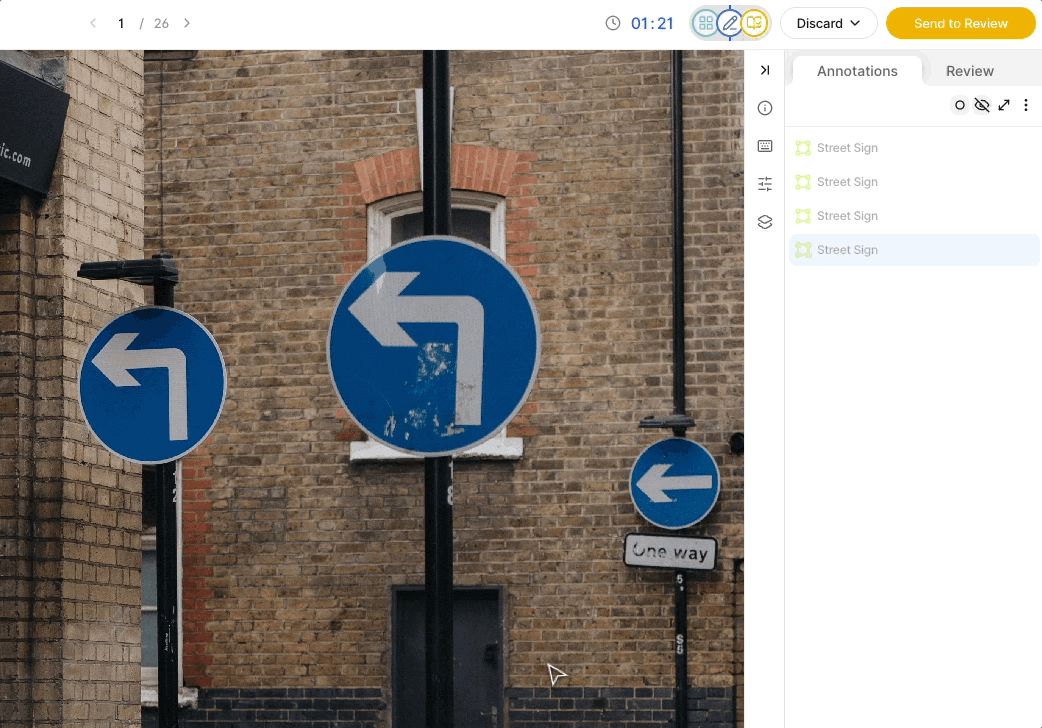Image resolution: width=1042 pixels, height=728 pixels.
Task: Switch to the grid overview stage
Action: coord(706,23)
